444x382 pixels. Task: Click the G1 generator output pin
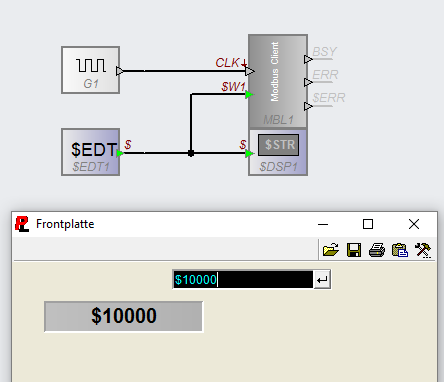pos(120,71)
